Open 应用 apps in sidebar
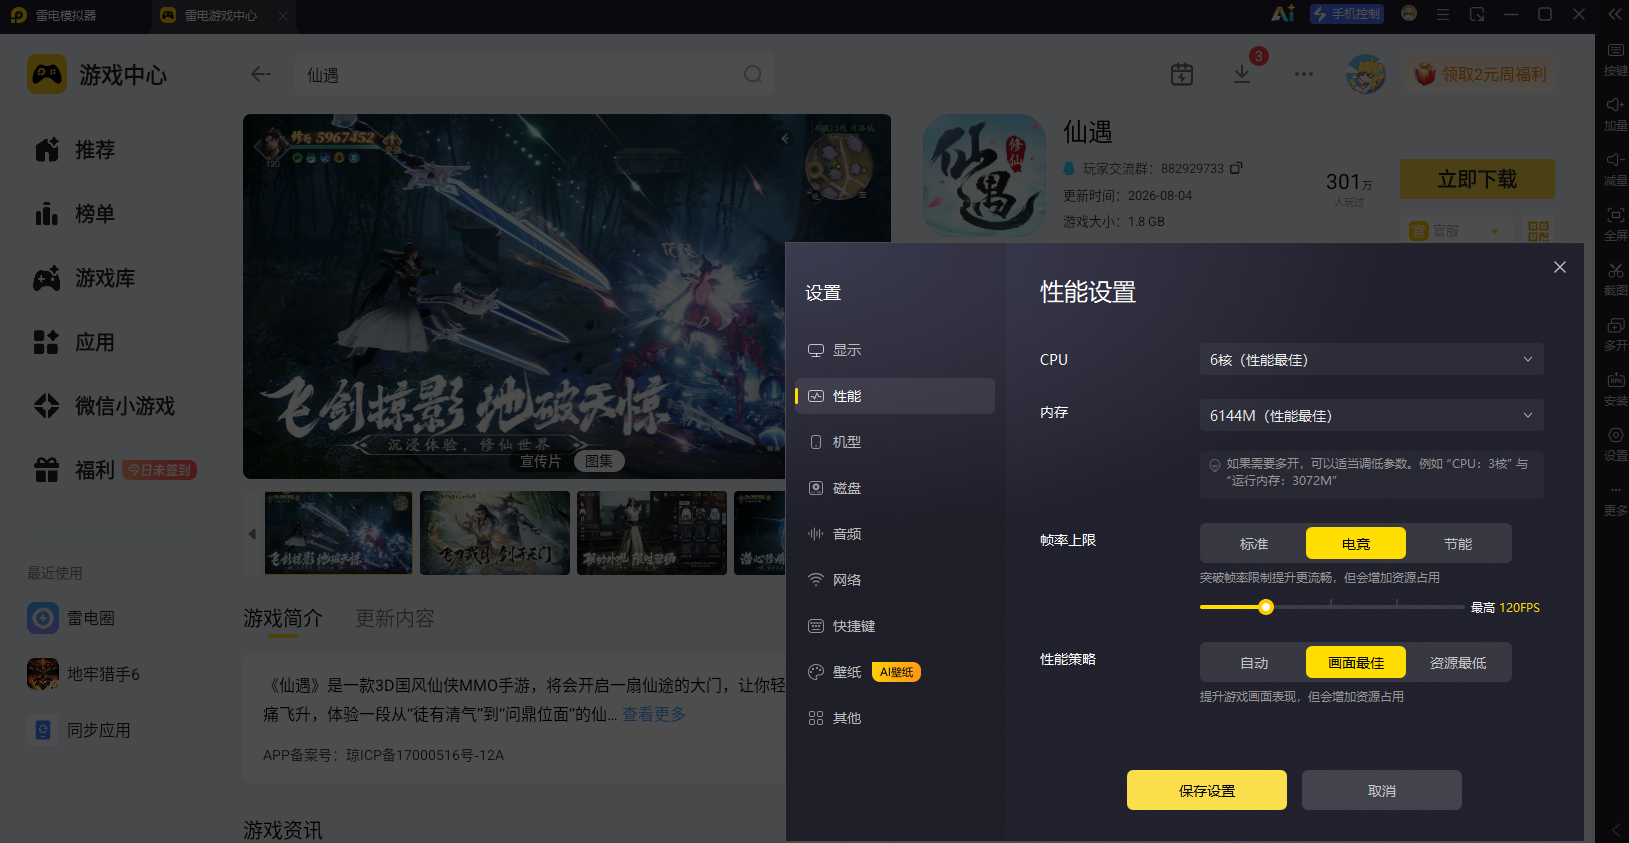Image resolution: width=1629 pixels, height=843 pixels. [x=75, y=342]
